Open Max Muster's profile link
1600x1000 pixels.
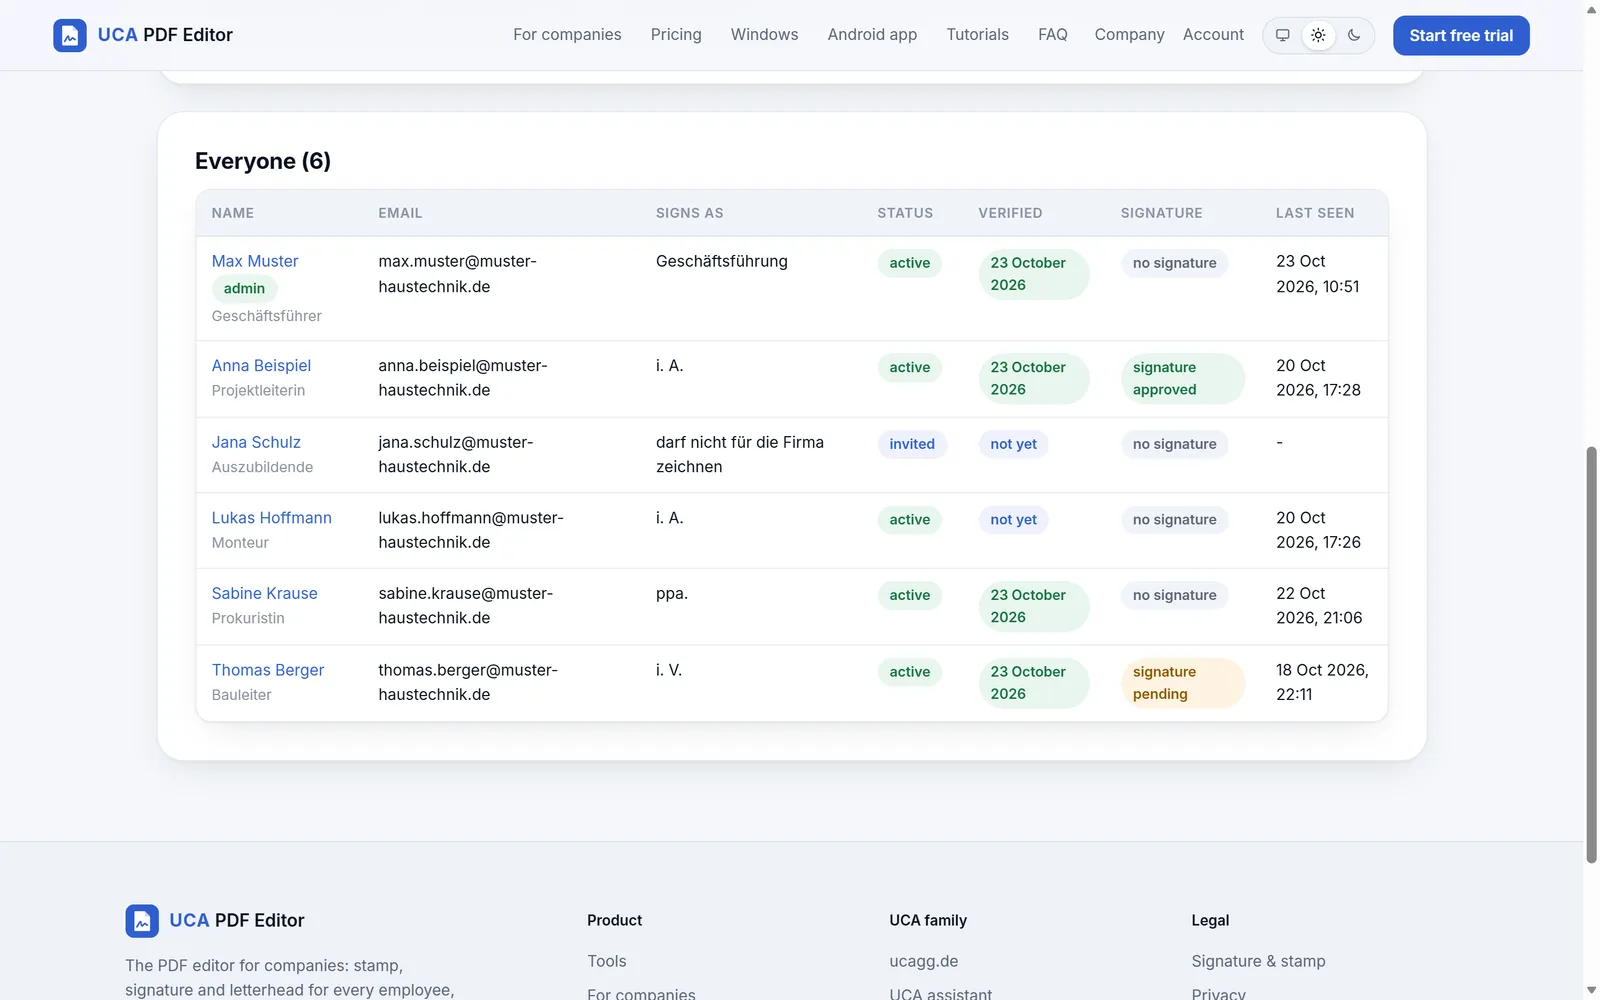pos(255,261)
